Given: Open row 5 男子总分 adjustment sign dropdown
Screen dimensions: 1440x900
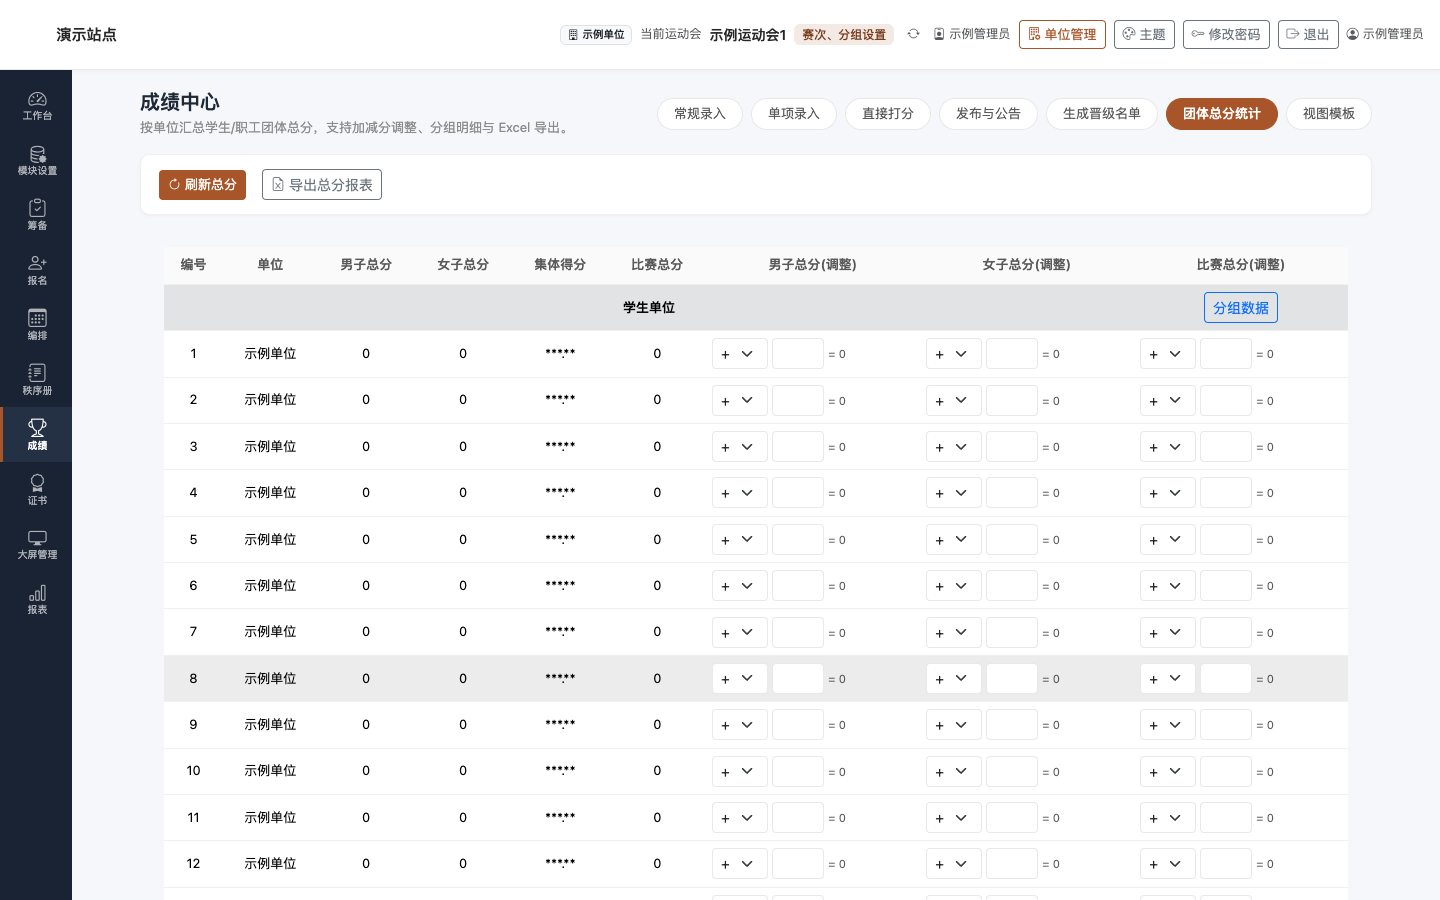Looking at the screenshot, I should (740, 540).
